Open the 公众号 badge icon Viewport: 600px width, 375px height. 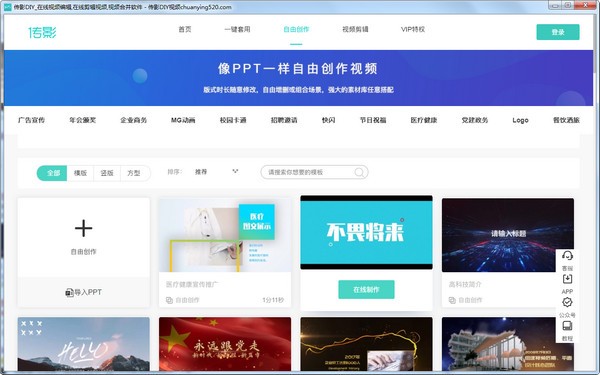(x=567, y=302)
